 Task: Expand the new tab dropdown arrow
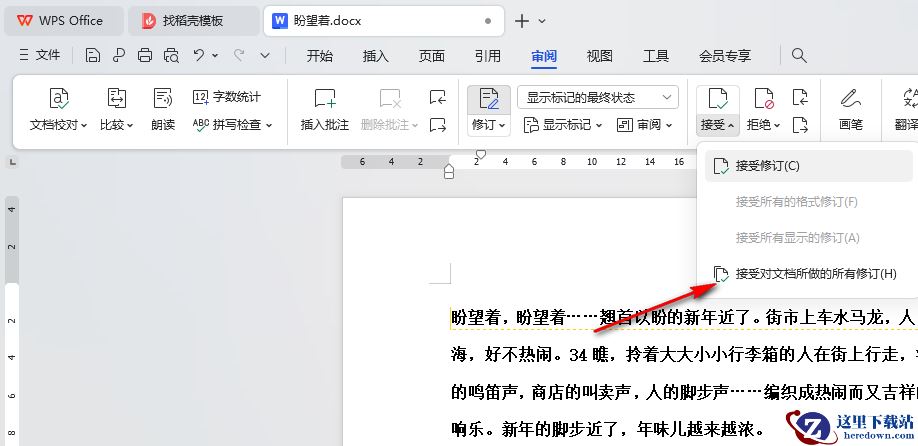[x=542, y=21]
